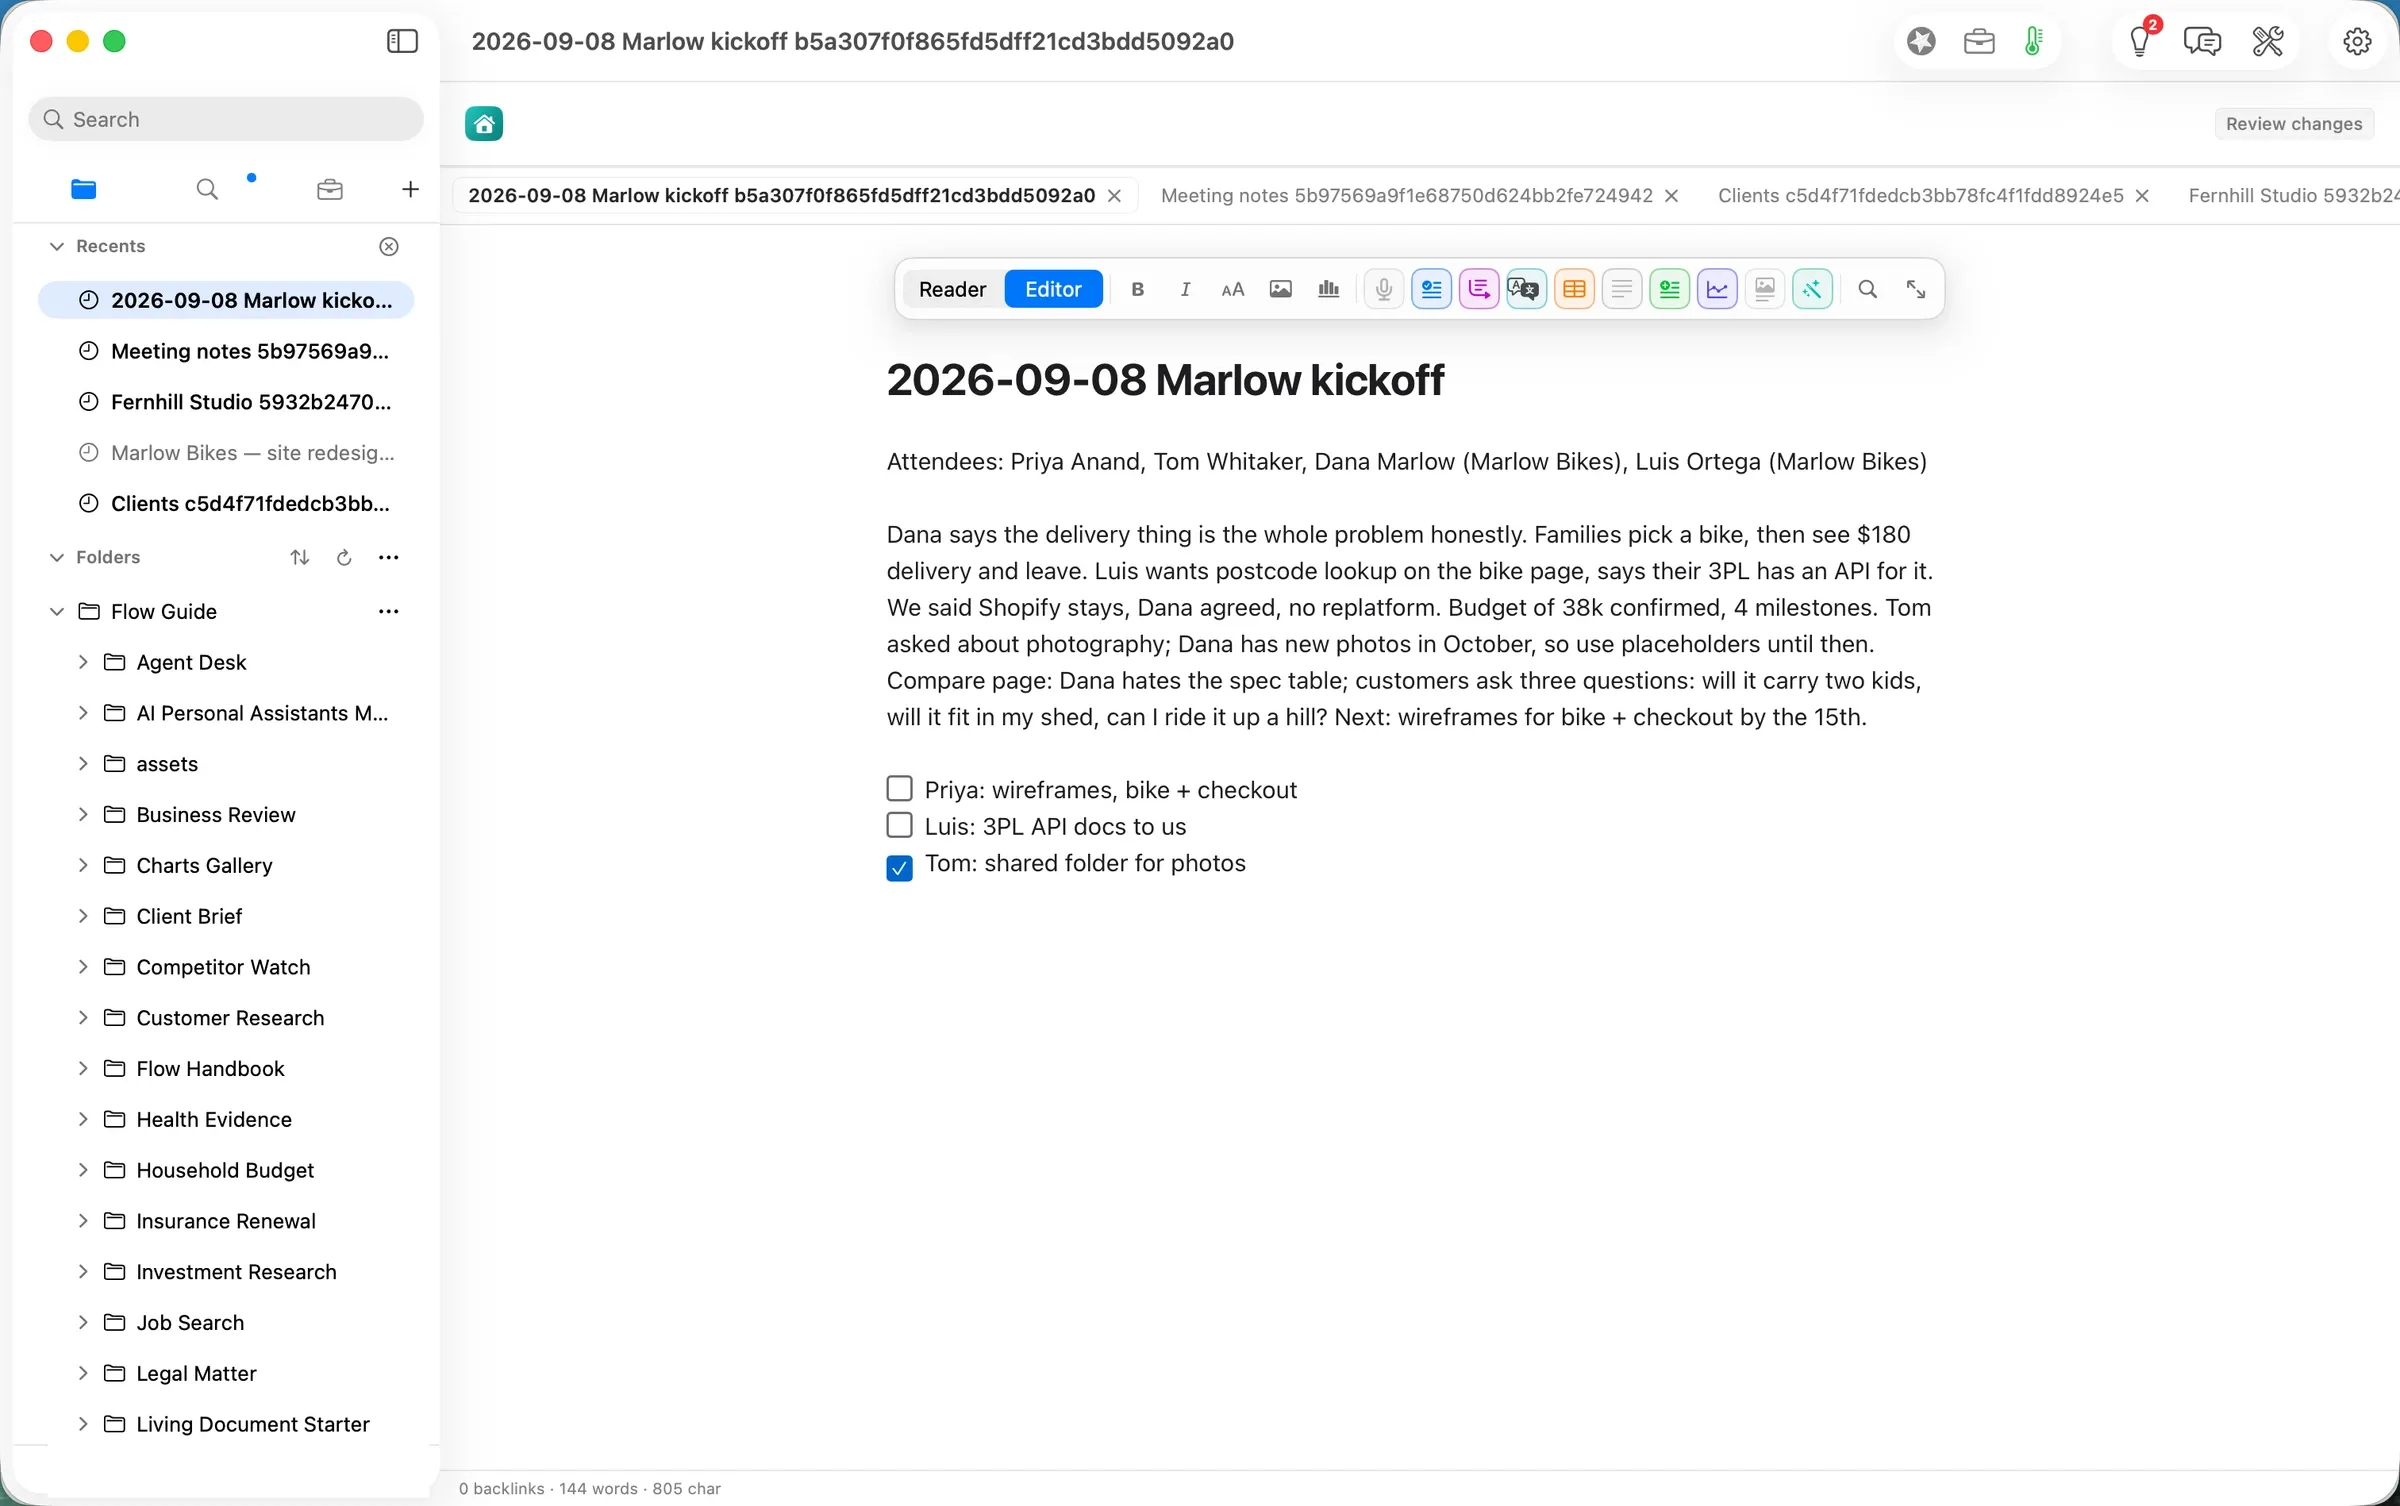
Task: Expand the Competitor Watch folder chevron
Action: click(83, 967)
